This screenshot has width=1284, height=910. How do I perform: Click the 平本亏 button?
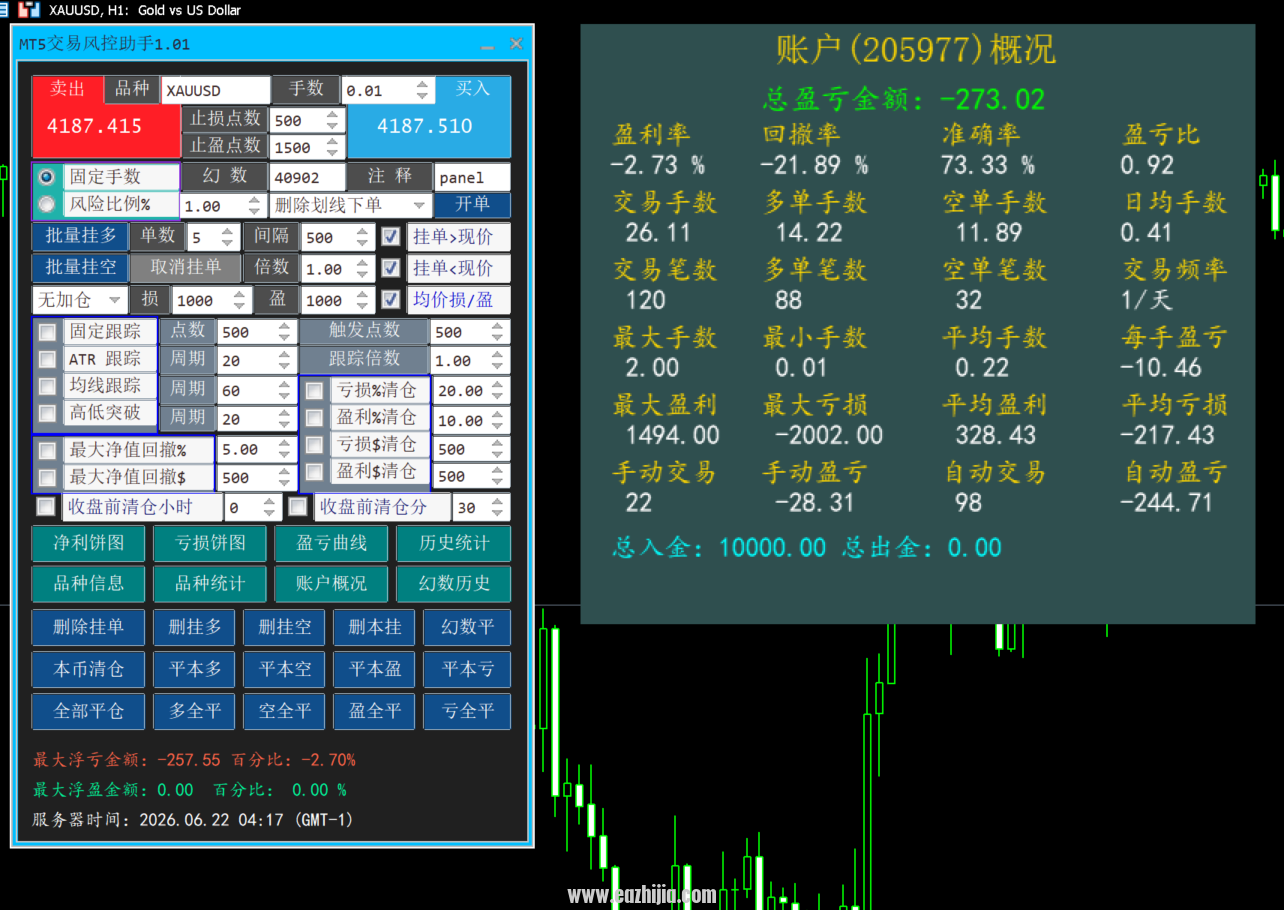[468, 670]
